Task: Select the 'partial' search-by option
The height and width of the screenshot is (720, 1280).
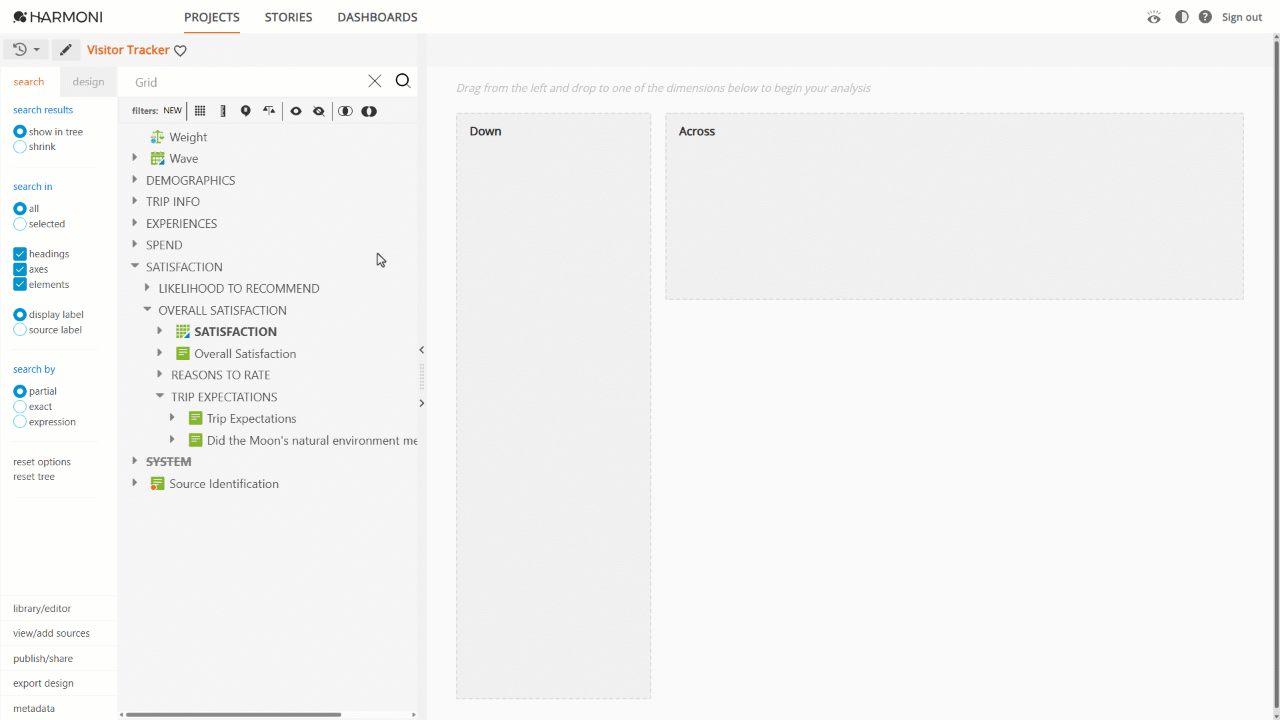Action: [20, 391]
